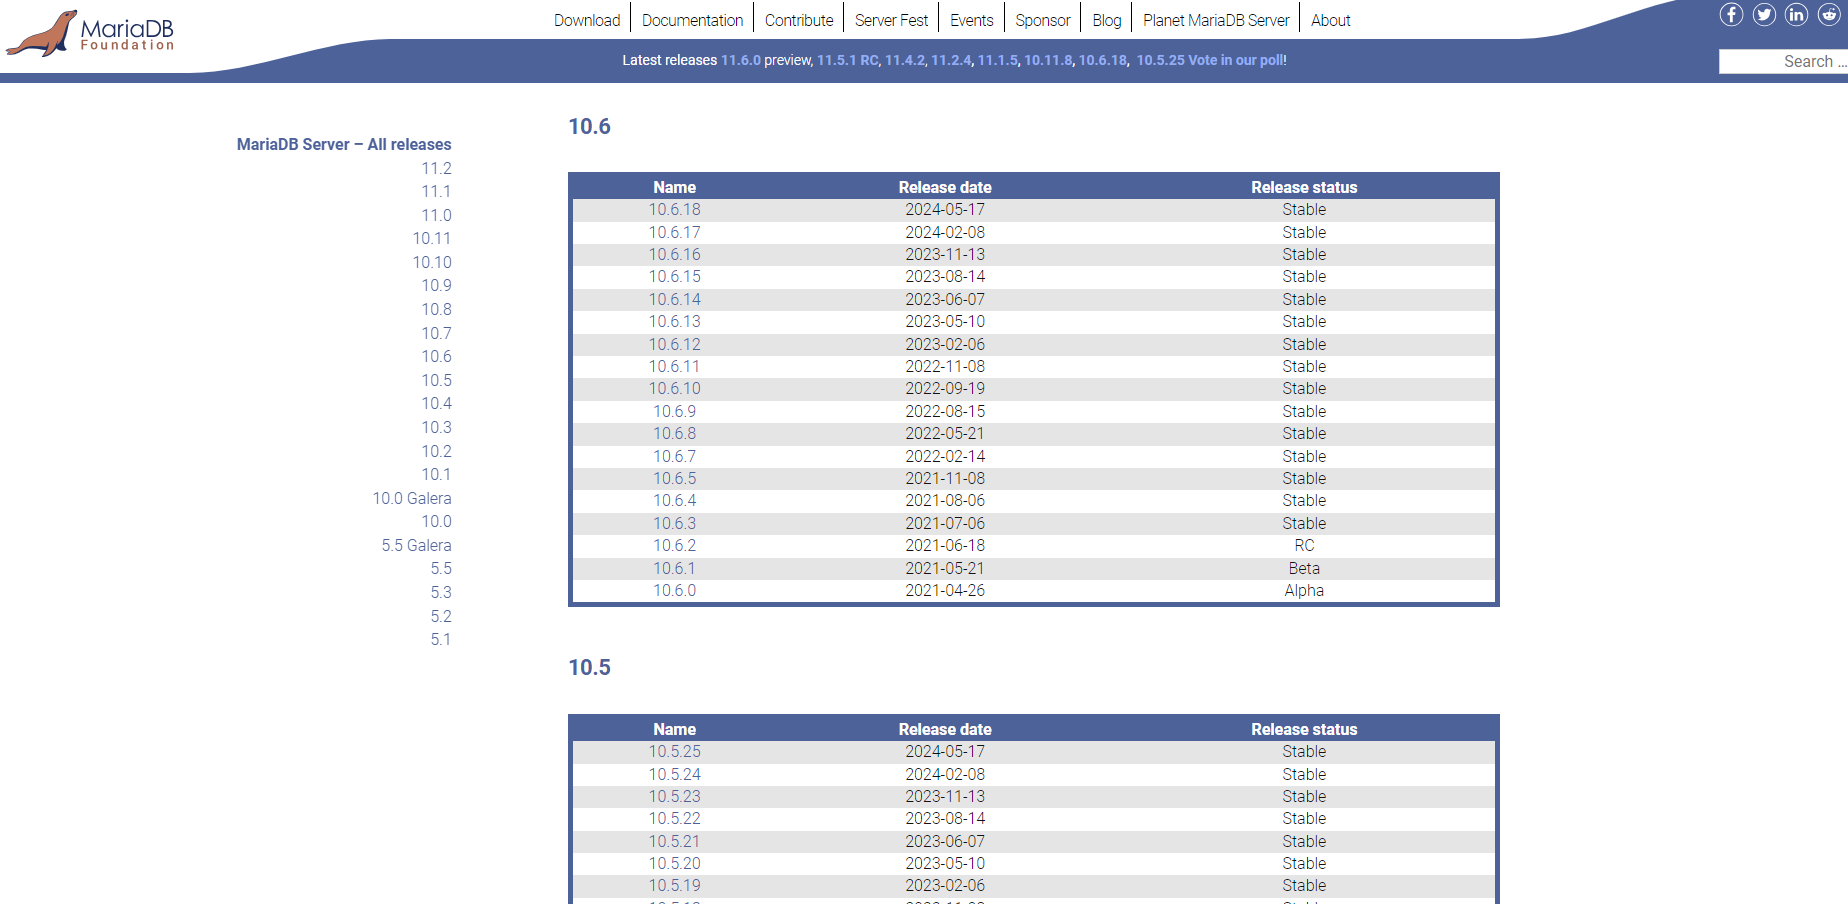Open the 10.5.25 banner release link
This screenshot has width=1848, height=904.
[1160, 60]
